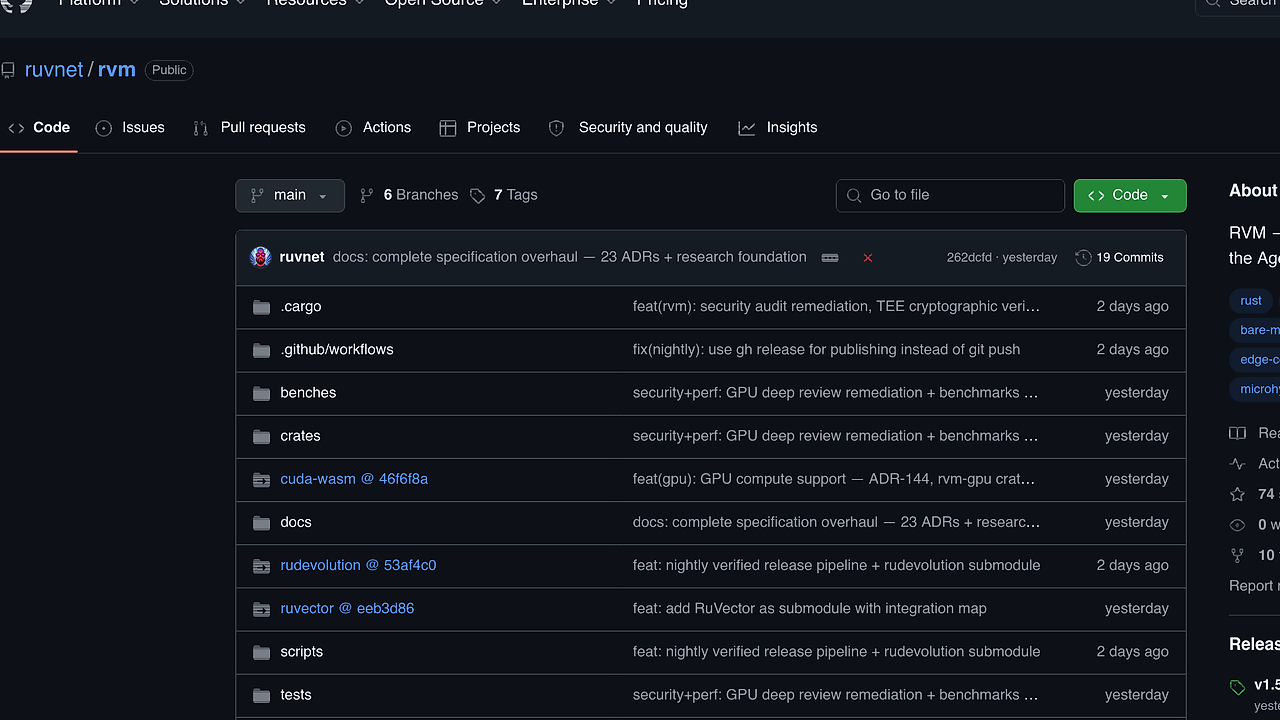Click the folder icon for .github/workflows
Image resolution: width=1280 pixels, height=720 pixels.
pyautogui.click(x=262, y=350)
